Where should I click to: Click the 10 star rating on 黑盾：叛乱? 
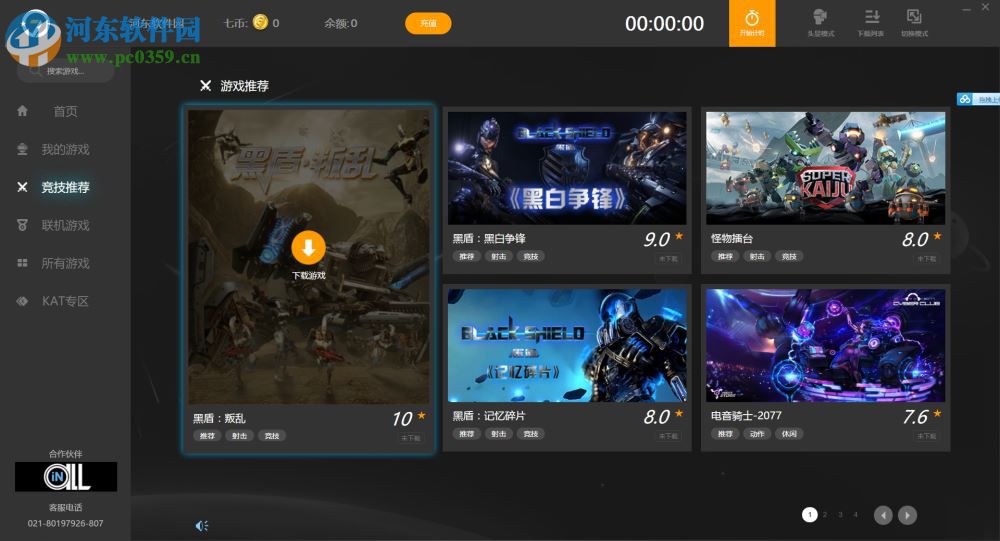point(409,419)
